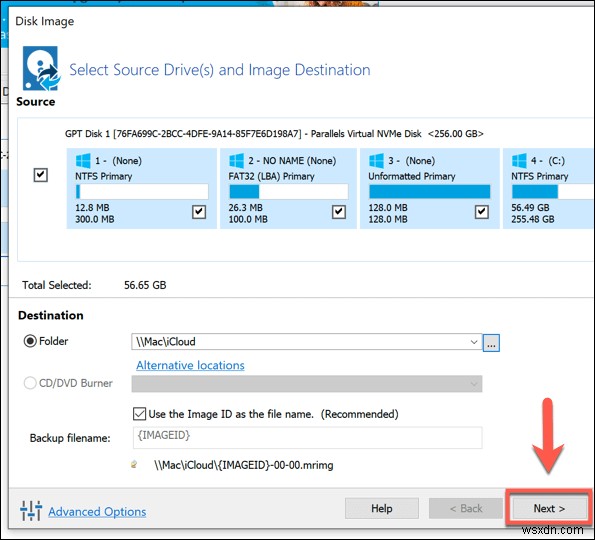
Task: Click partition 2 NO NAME usage bar
Action: (289, 192)
